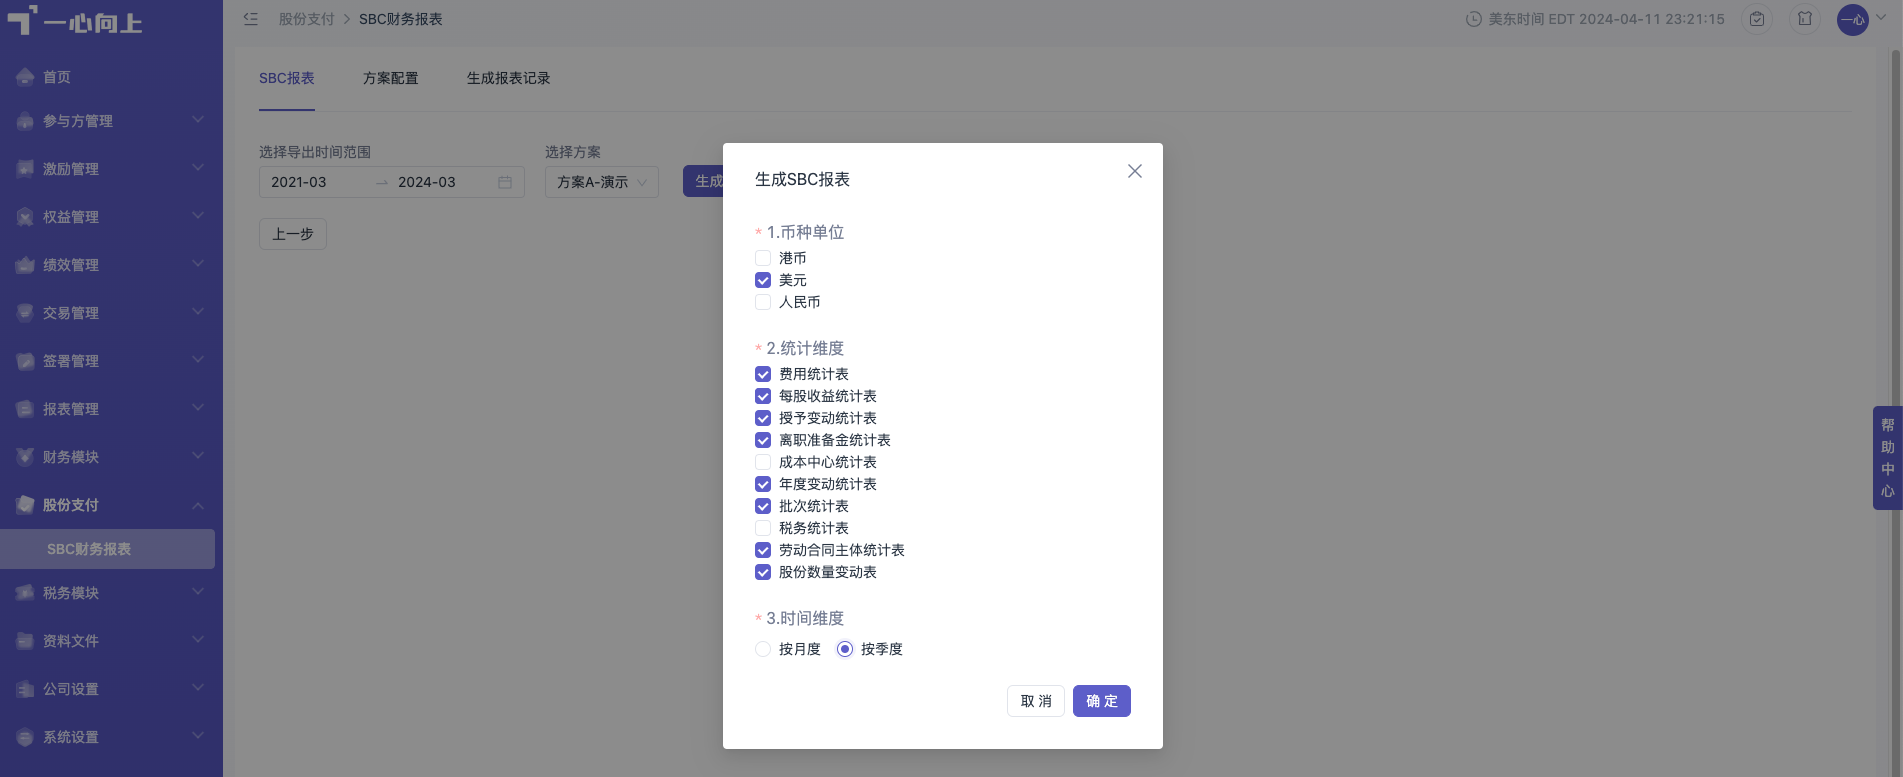Click the 交易管理 sidebar icon
The width and height of the screenshot is (1903, 777).
point(25,313)
